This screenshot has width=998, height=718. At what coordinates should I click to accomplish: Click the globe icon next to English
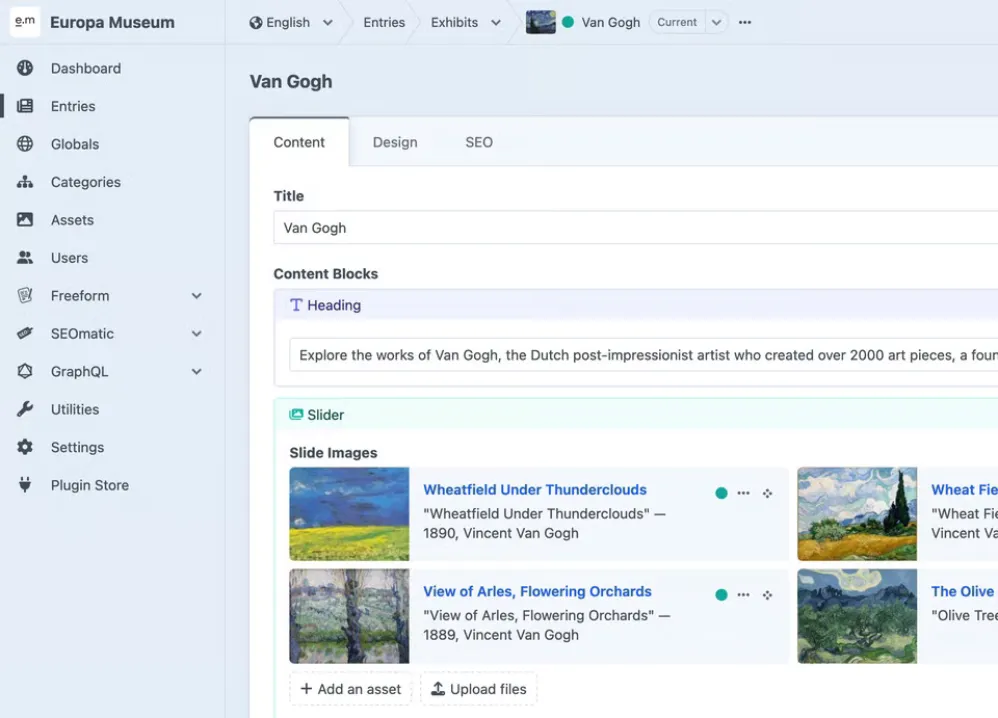[256, 22]
